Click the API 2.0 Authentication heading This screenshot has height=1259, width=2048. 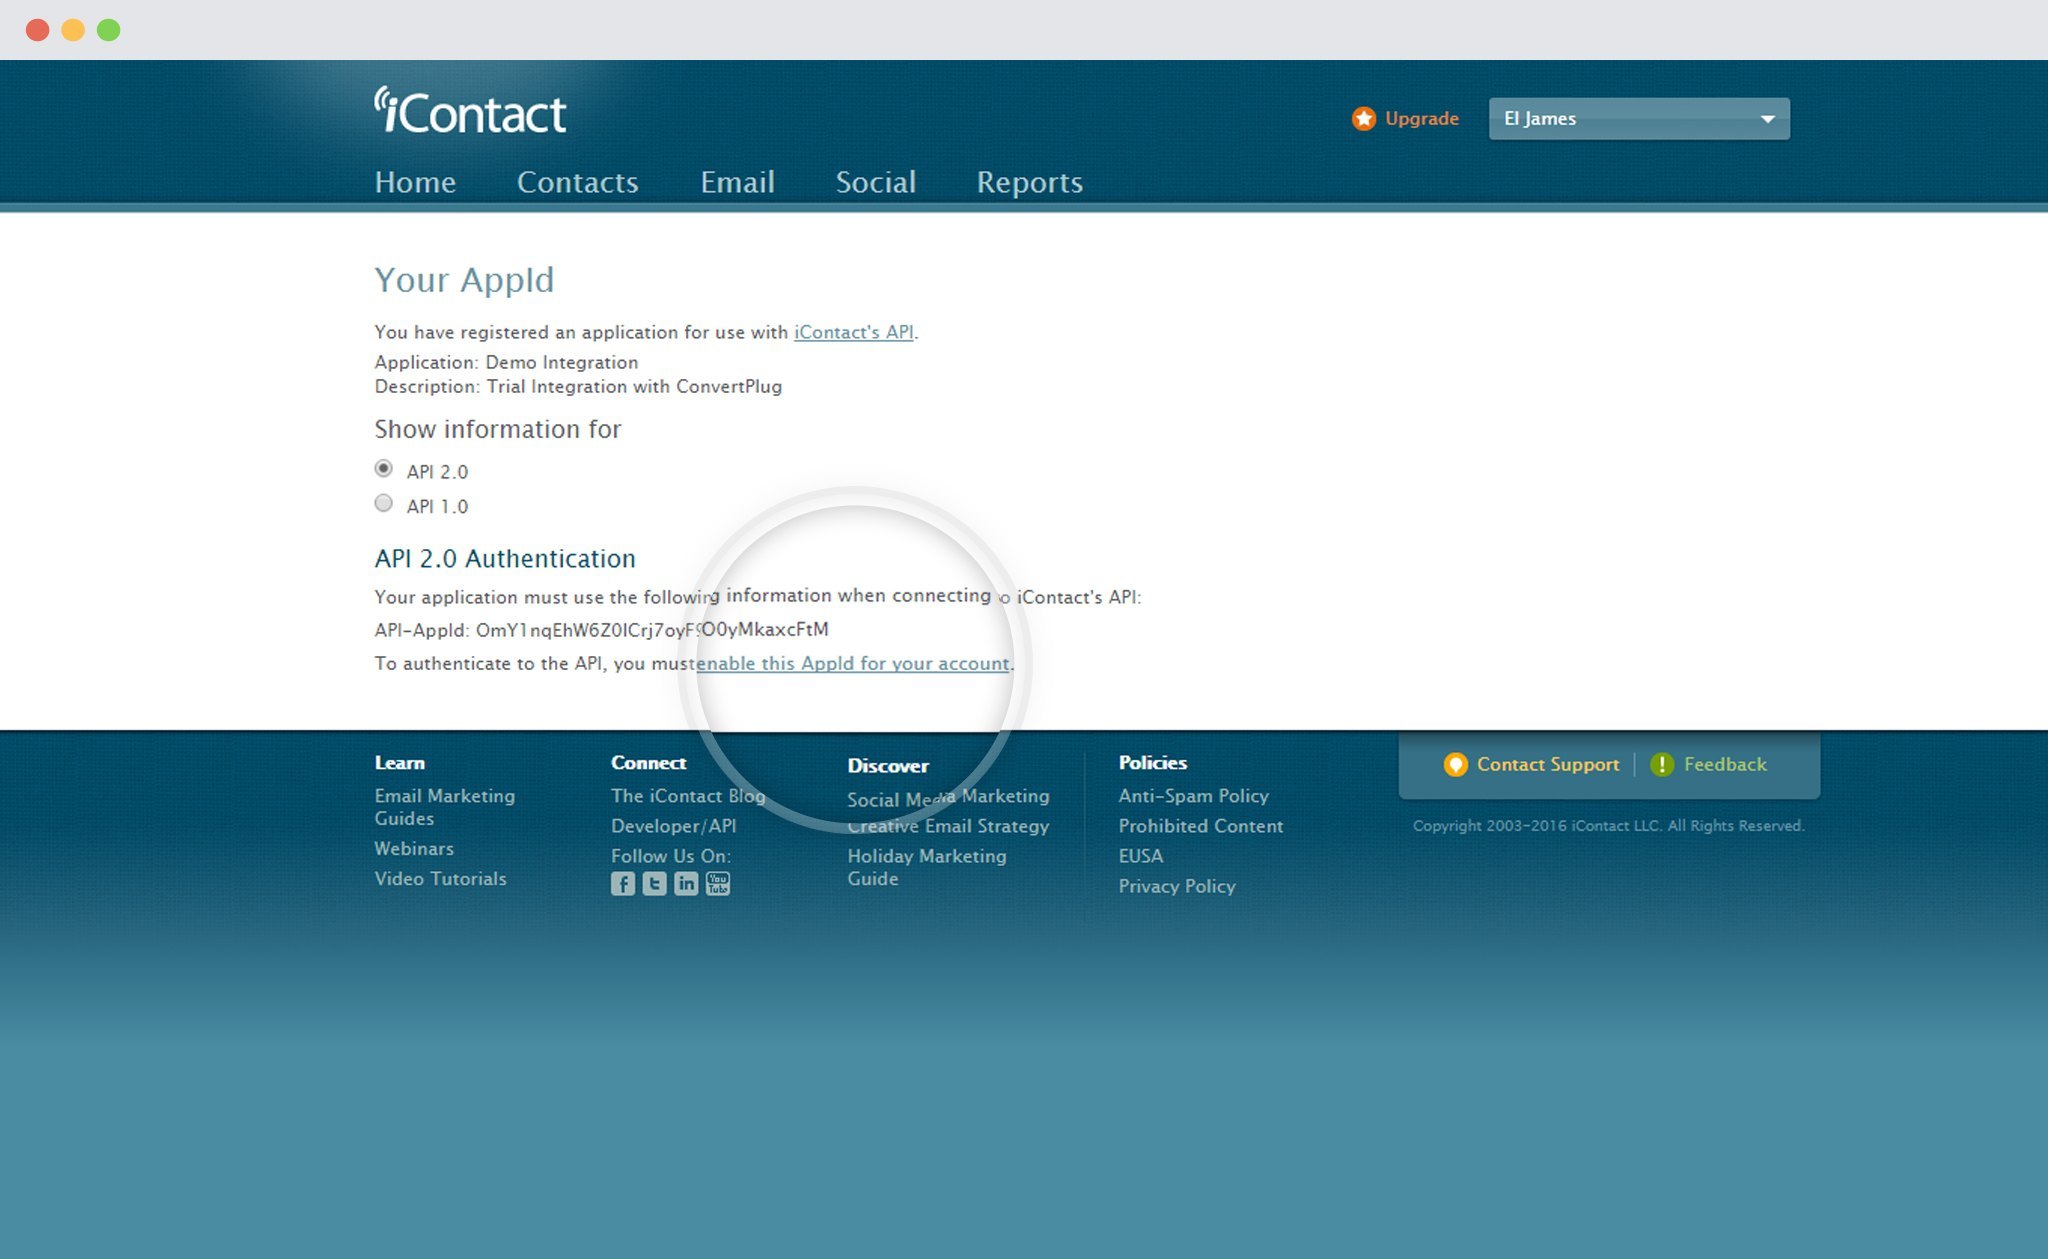505,558
